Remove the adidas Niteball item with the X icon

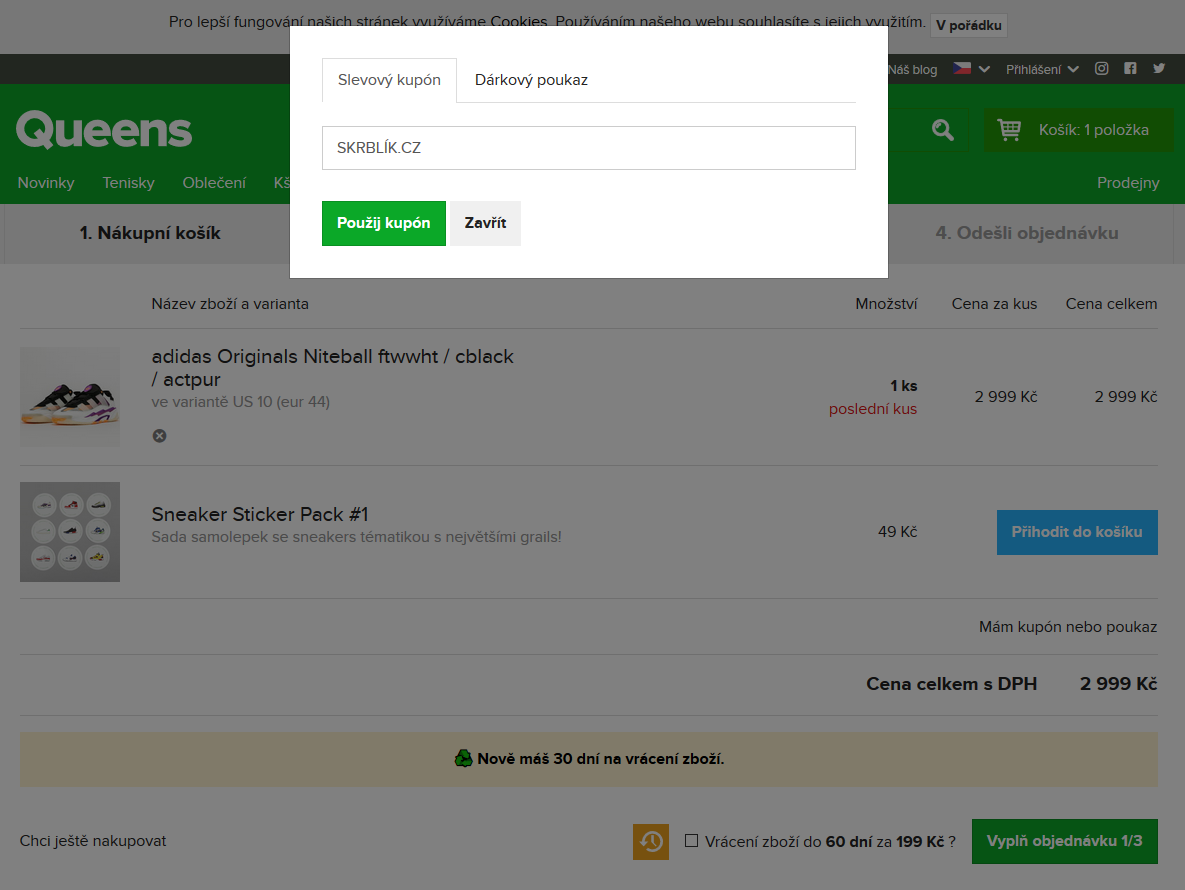pos(159,436)
